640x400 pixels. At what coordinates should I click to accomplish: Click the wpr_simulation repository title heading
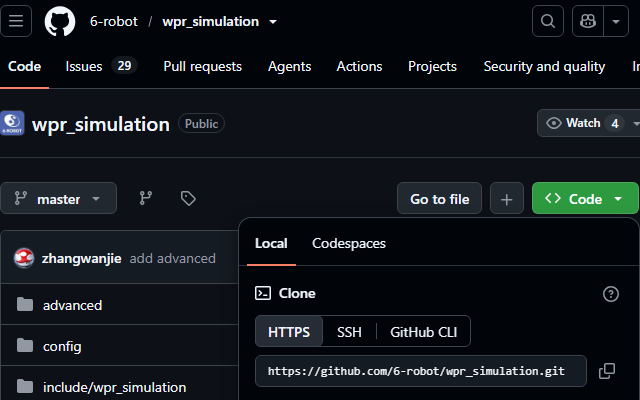tap(101, 124)
